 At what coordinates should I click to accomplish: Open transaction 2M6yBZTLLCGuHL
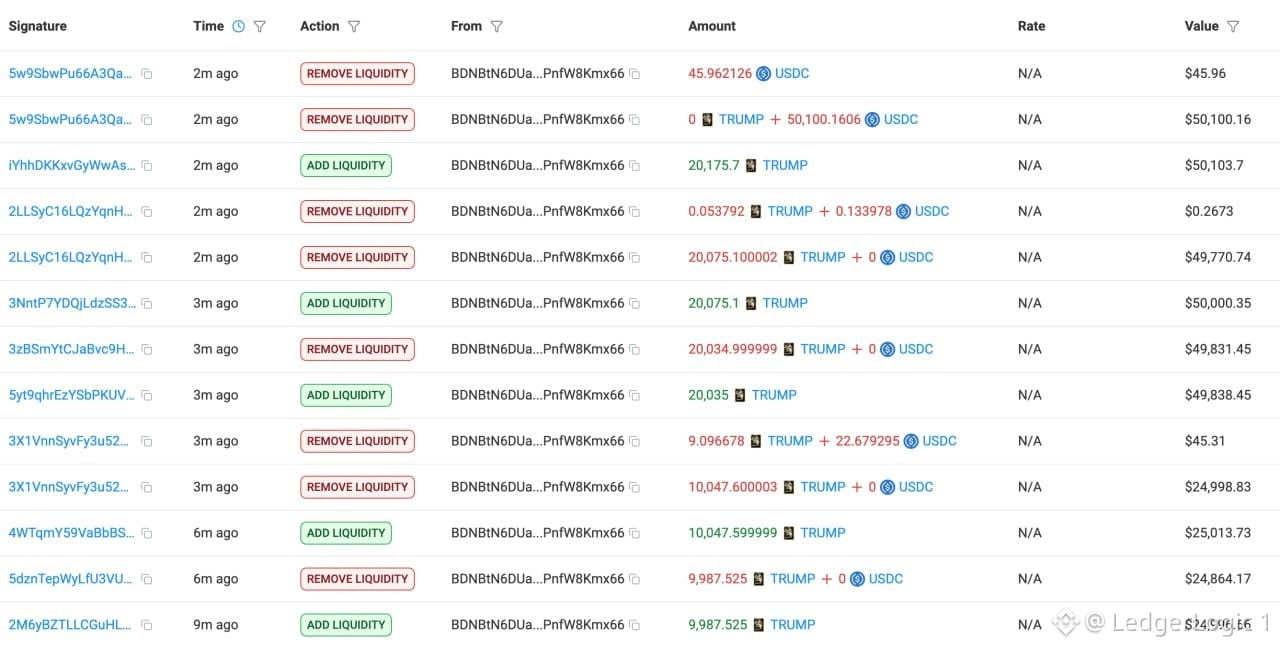pos(70,626)
